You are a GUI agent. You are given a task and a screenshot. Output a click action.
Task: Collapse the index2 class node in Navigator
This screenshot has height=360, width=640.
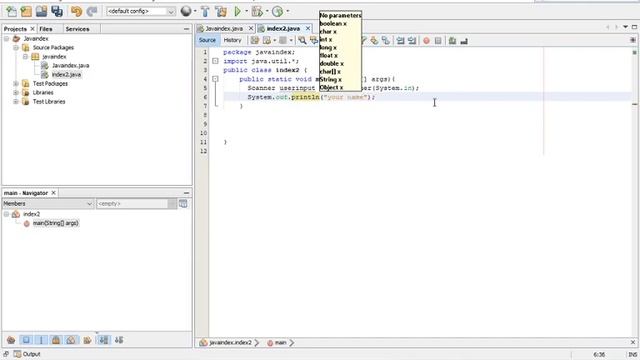click(7, 214)
